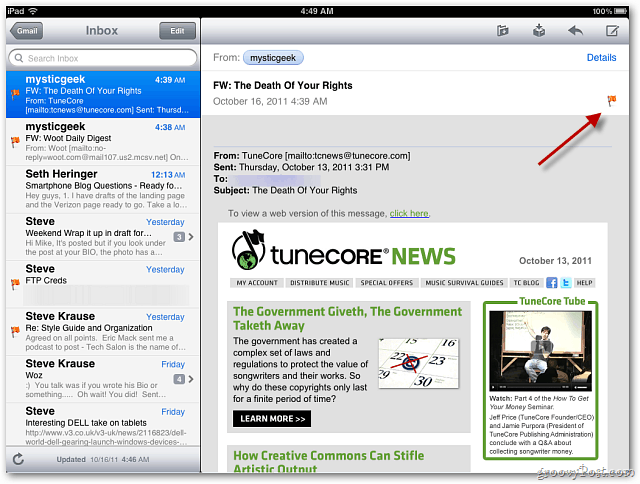
Task: Compose a new message icon
Action: pos(612,31)
